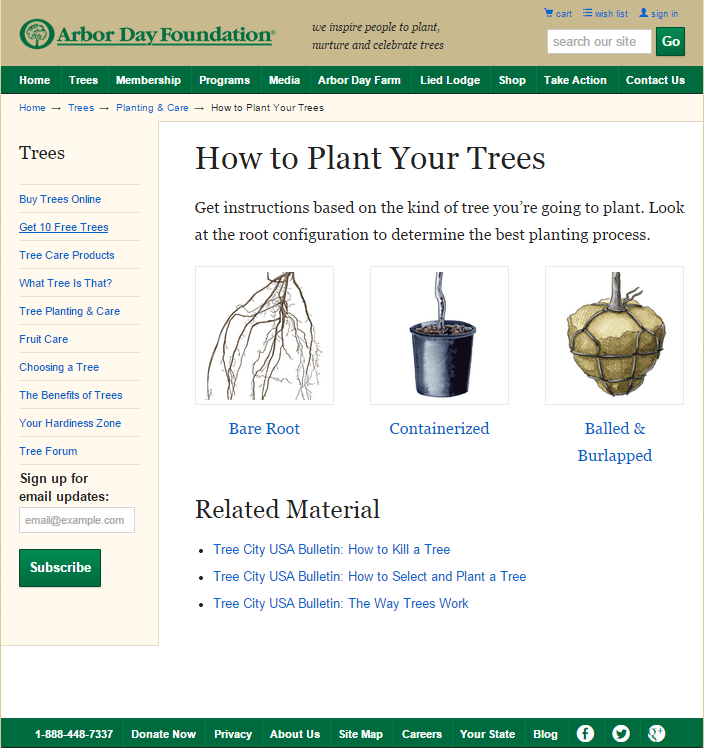Open the Google Plus footer icon
The width and height of the screenshot is (704, 748).
coord(656,733)
